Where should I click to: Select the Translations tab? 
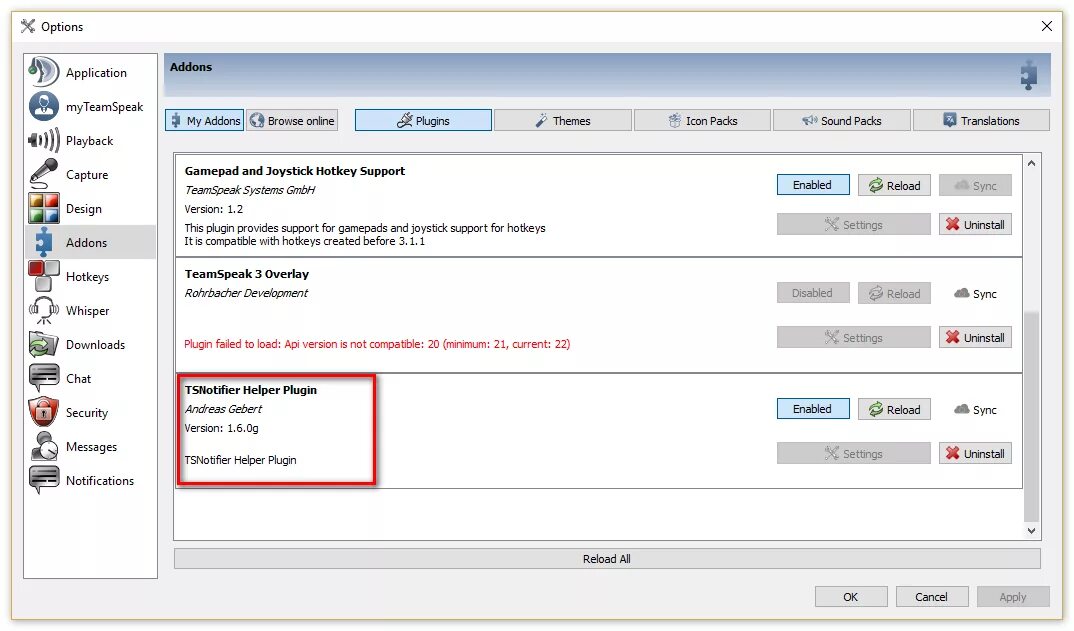[981, 121]
